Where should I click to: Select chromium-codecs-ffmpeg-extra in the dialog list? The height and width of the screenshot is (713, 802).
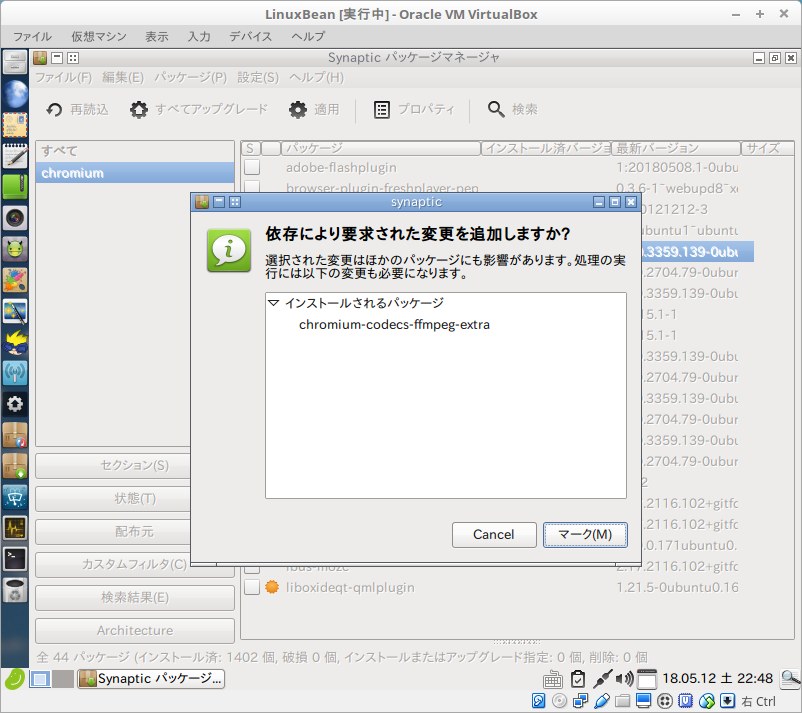tap(394, 325)
